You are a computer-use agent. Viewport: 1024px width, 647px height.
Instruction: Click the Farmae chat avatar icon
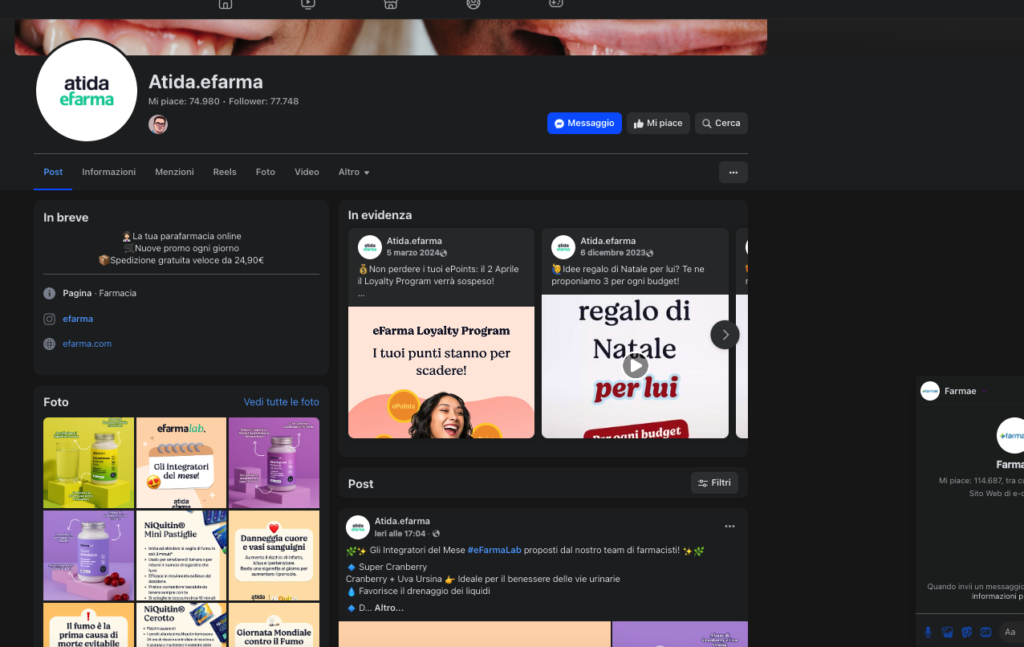click(x=930, y=390)
